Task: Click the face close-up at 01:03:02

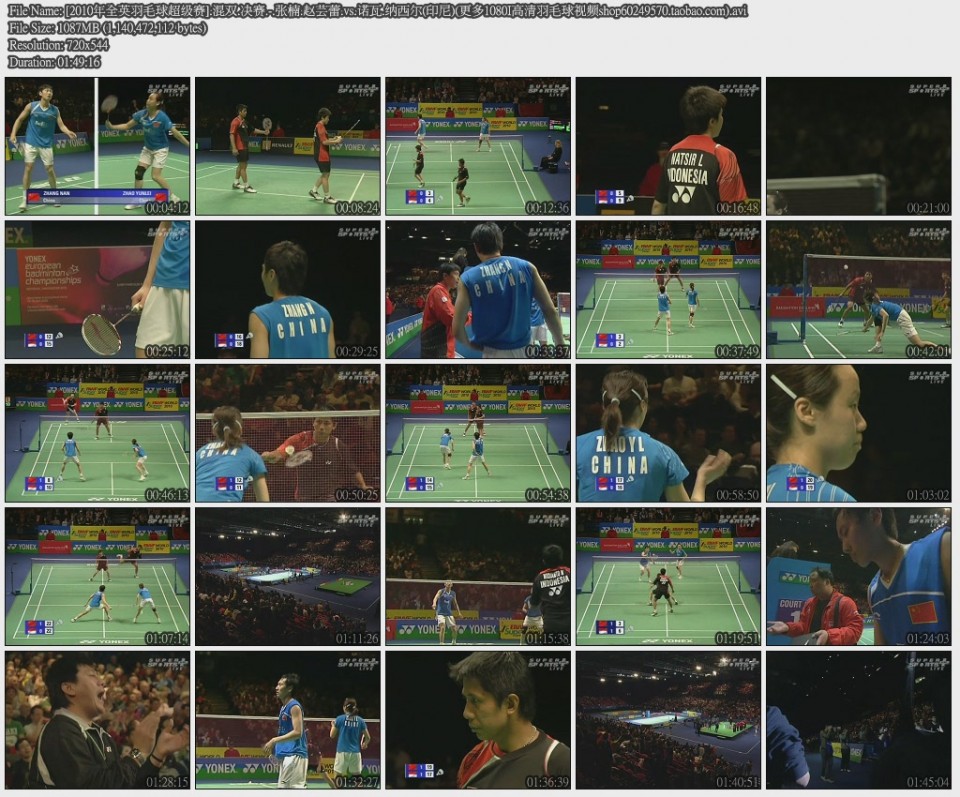Action: (858, 433)
